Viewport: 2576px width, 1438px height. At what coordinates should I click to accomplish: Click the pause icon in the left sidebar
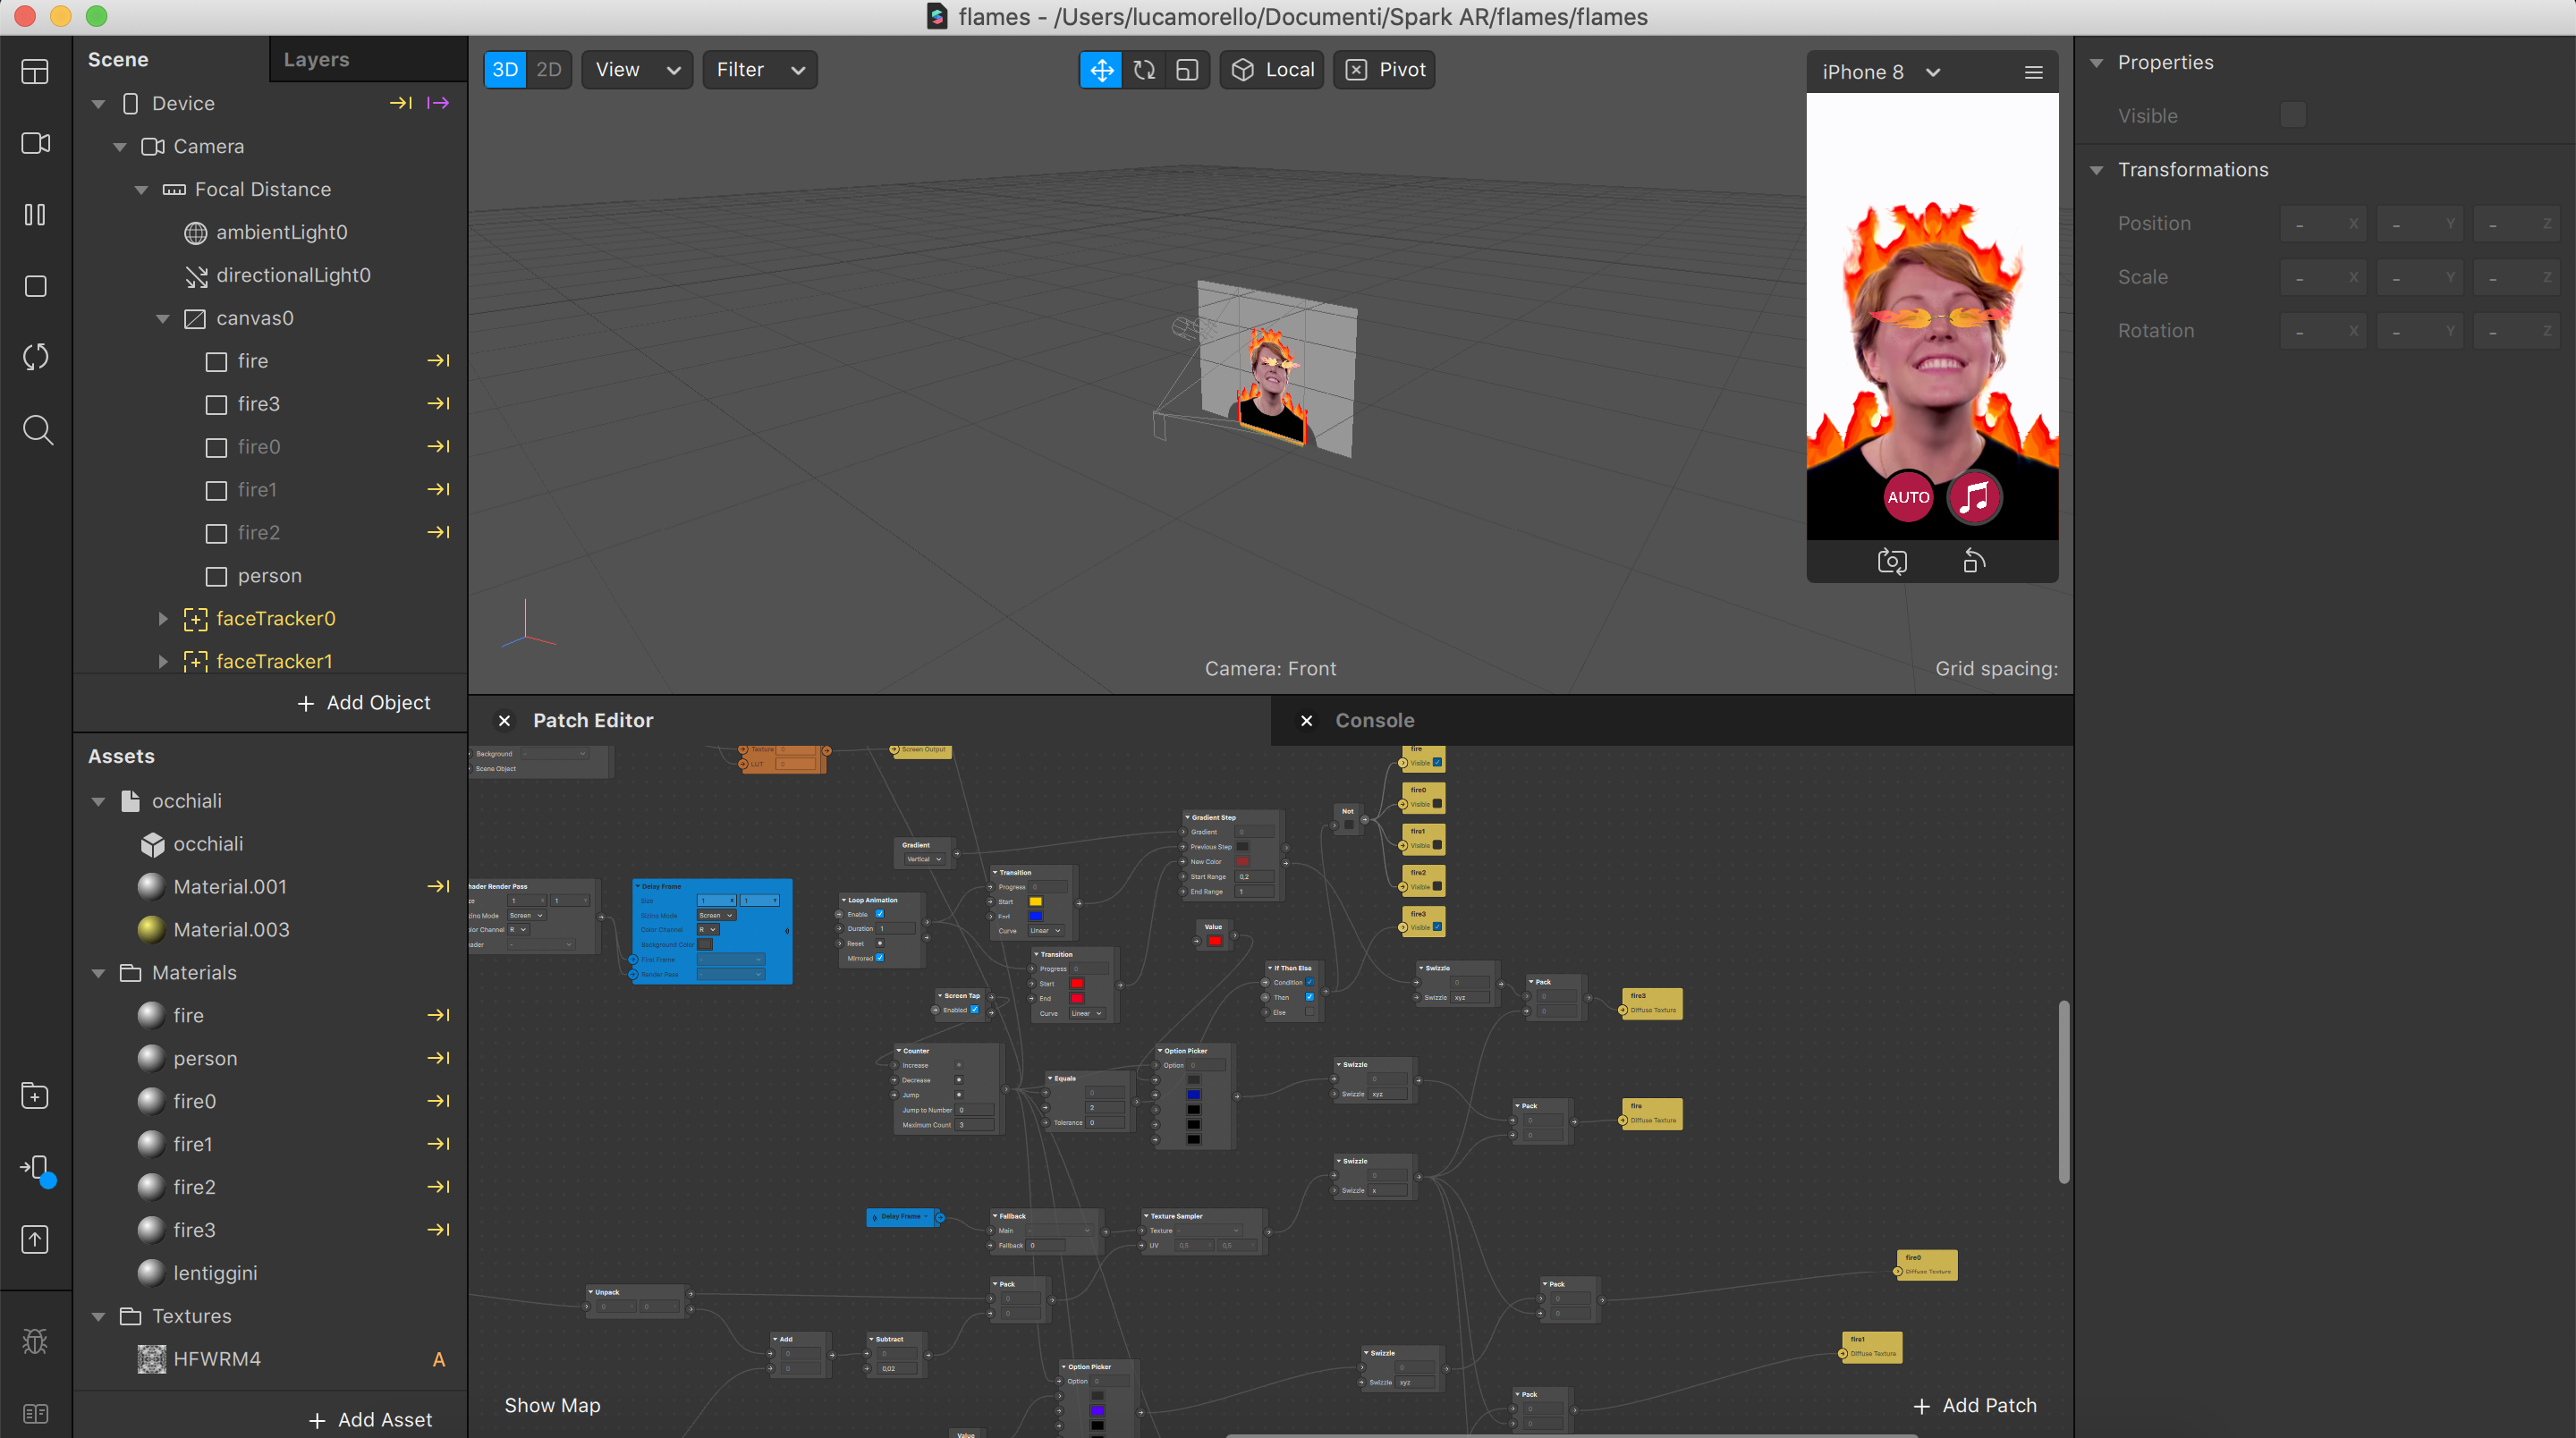pyautogui.click(x=36, y=215)
